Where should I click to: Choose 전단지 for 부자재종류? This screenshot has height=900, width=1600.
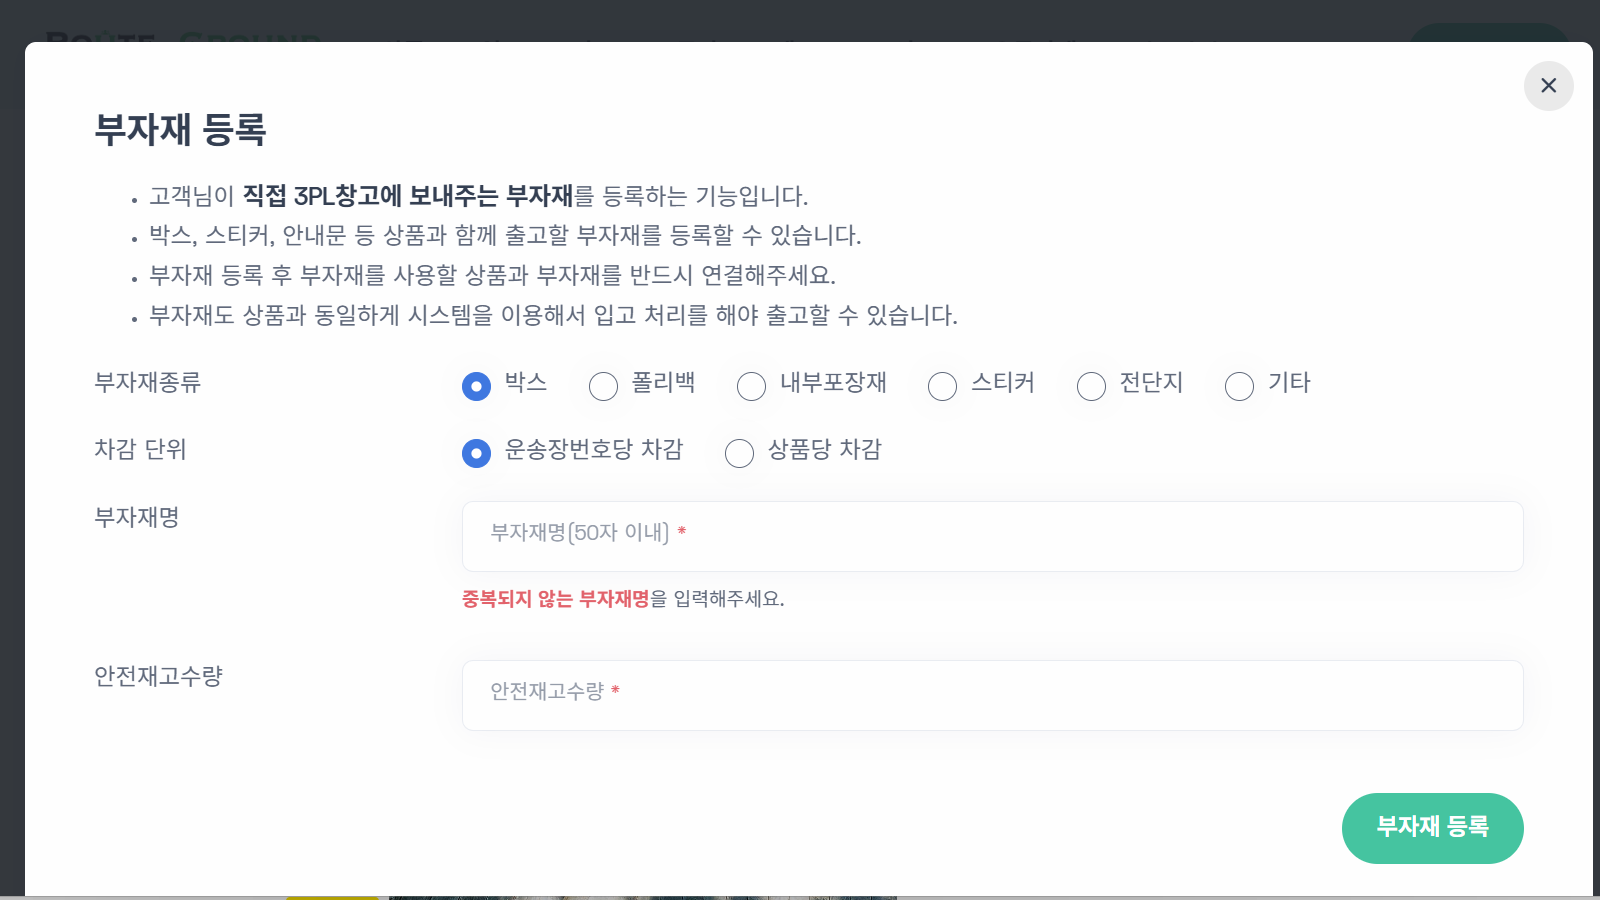(1090, 386)
